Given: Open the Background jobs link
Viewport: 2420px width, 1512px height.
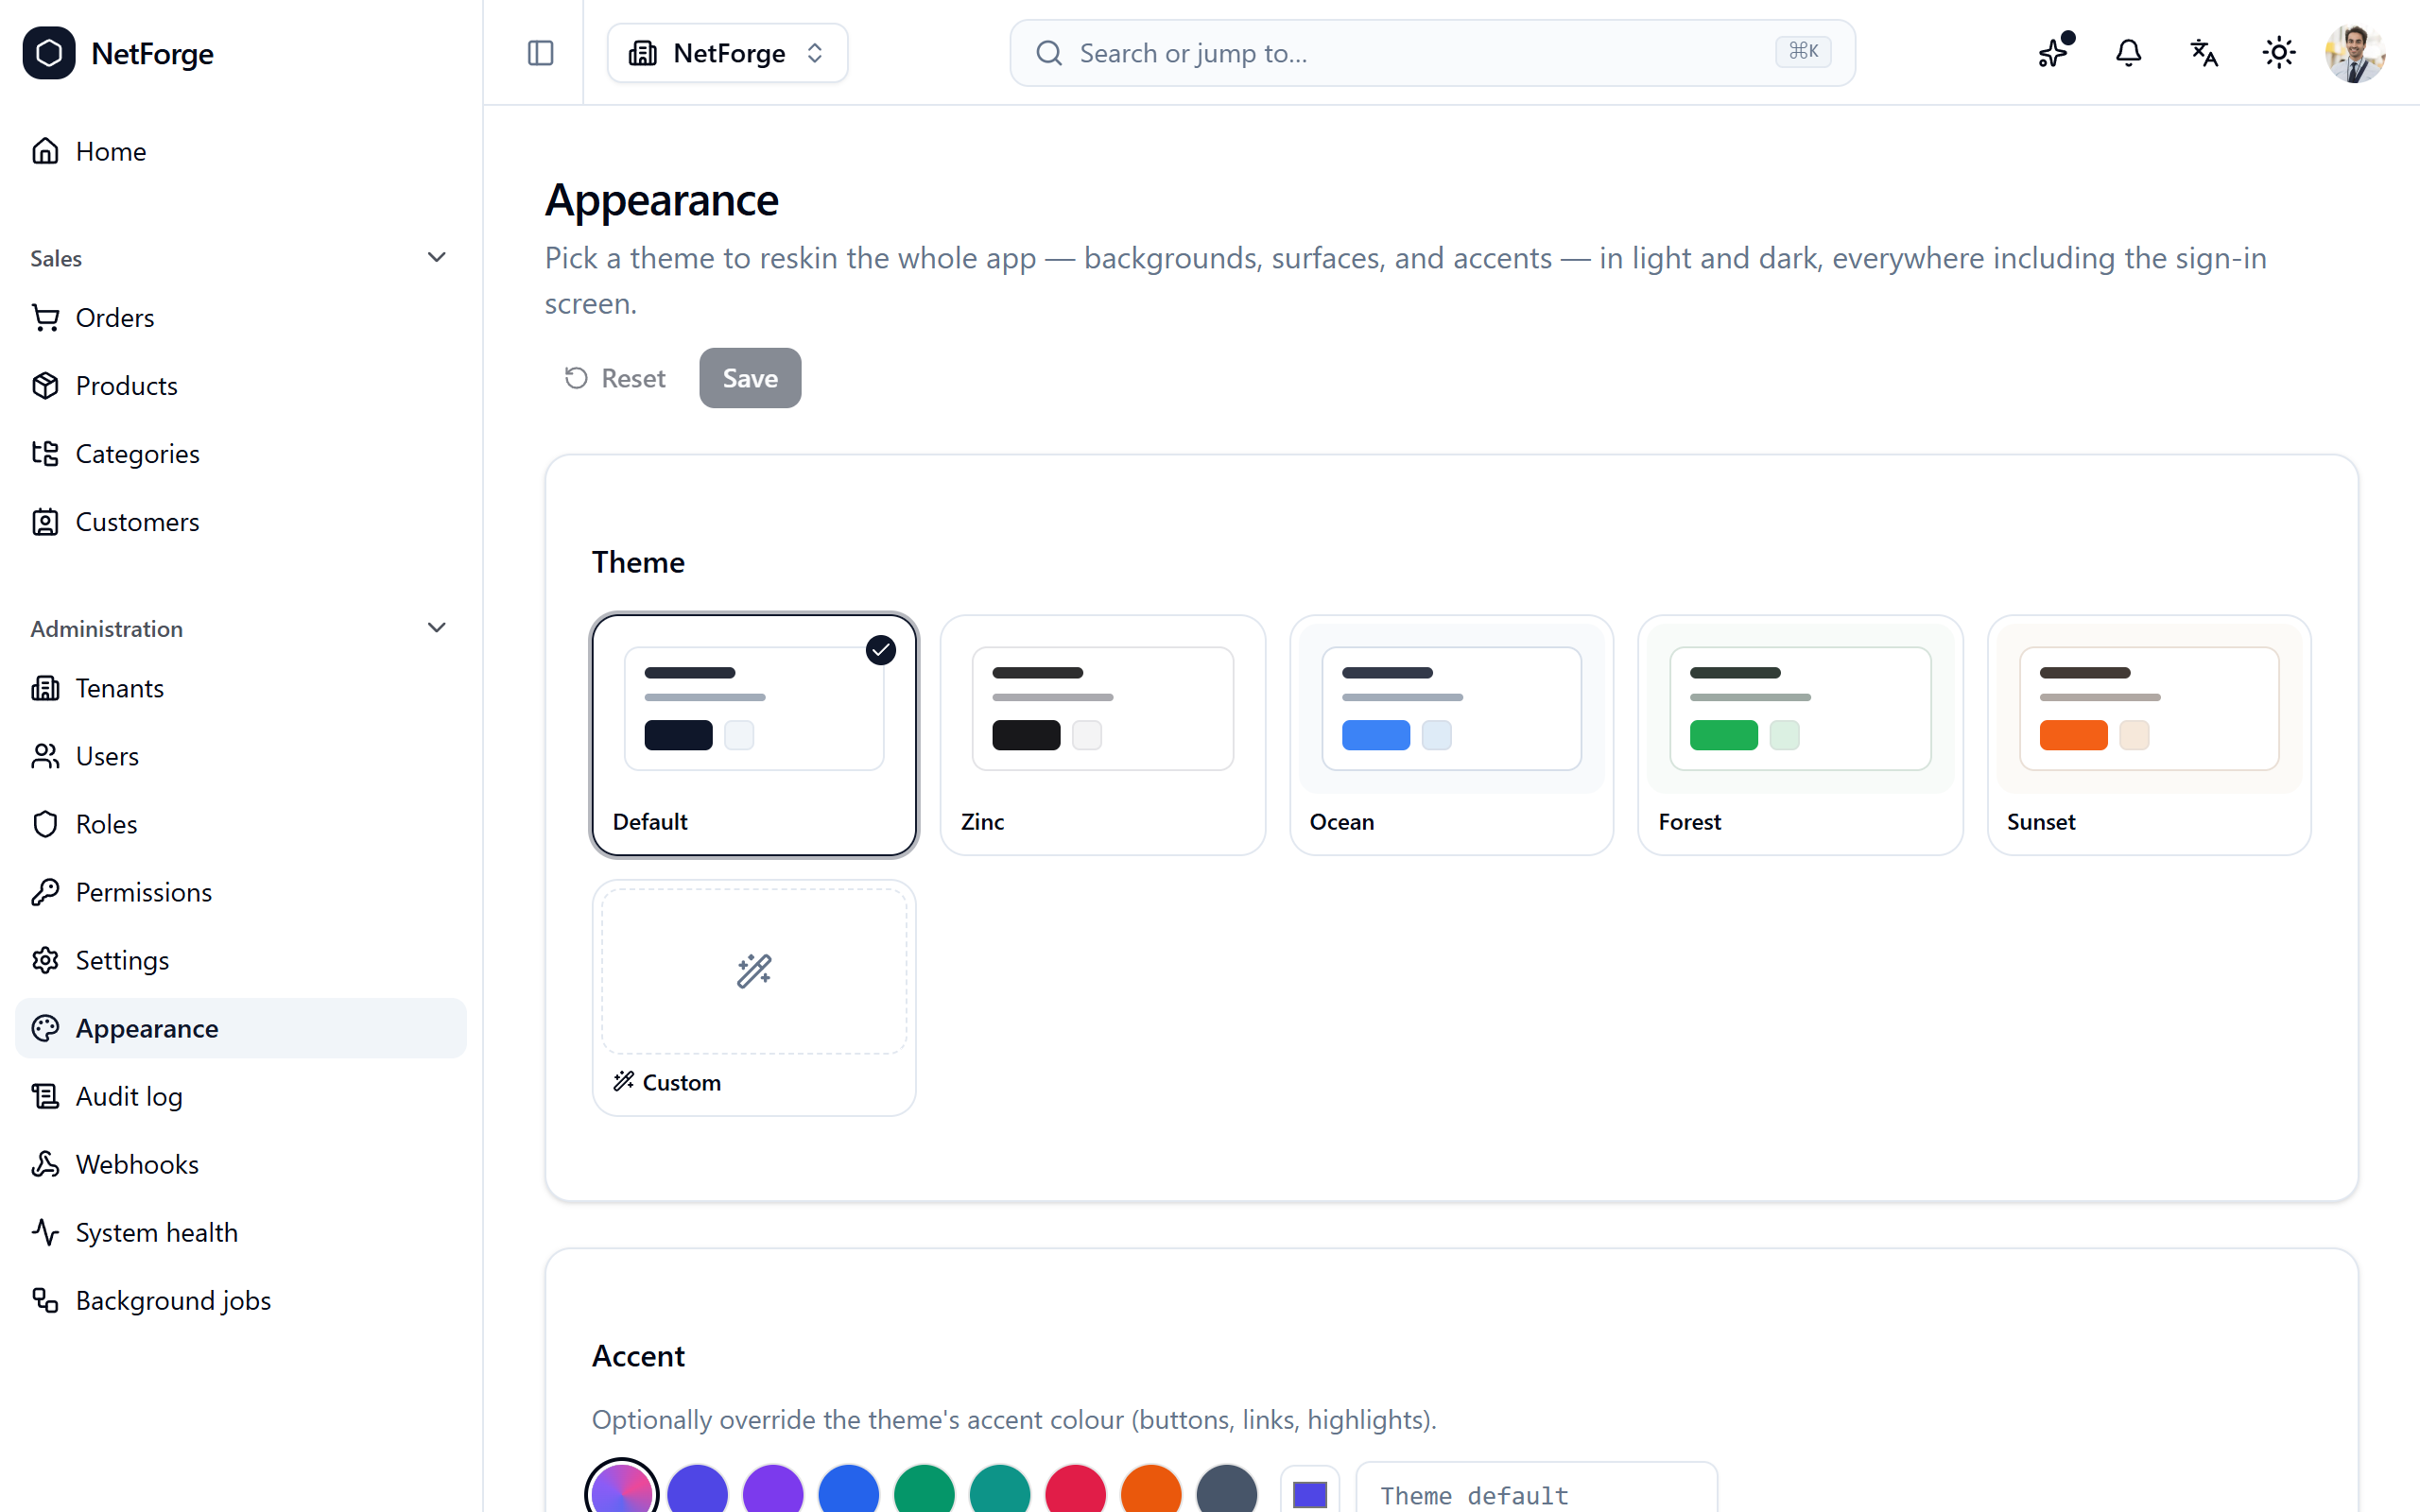Looking at the screenshot, I should 241,1300.
